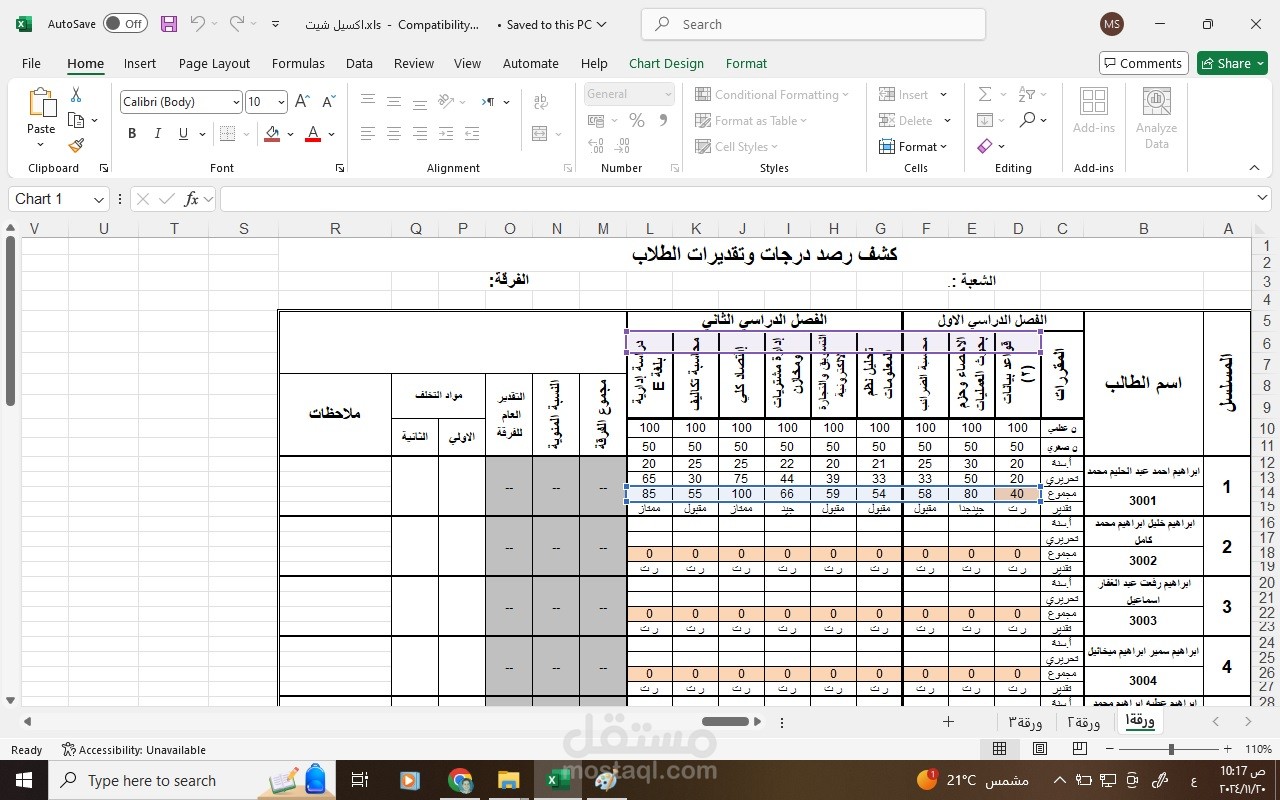The image size is (1280, 800).
Task: Click the Align Left icon
Action: pos(368,134)
